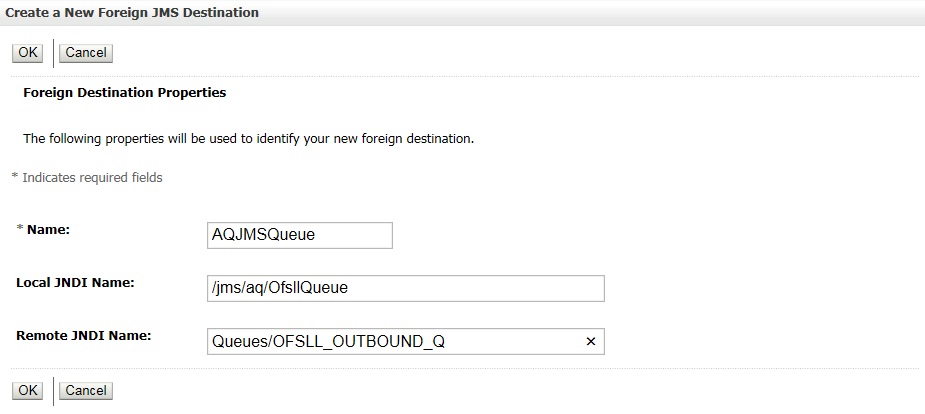Image resolution: width=925 pixels, height=414 pixels.
Task: Focus the Name field containing AQJMSQueue
Action: pos(300,235)
